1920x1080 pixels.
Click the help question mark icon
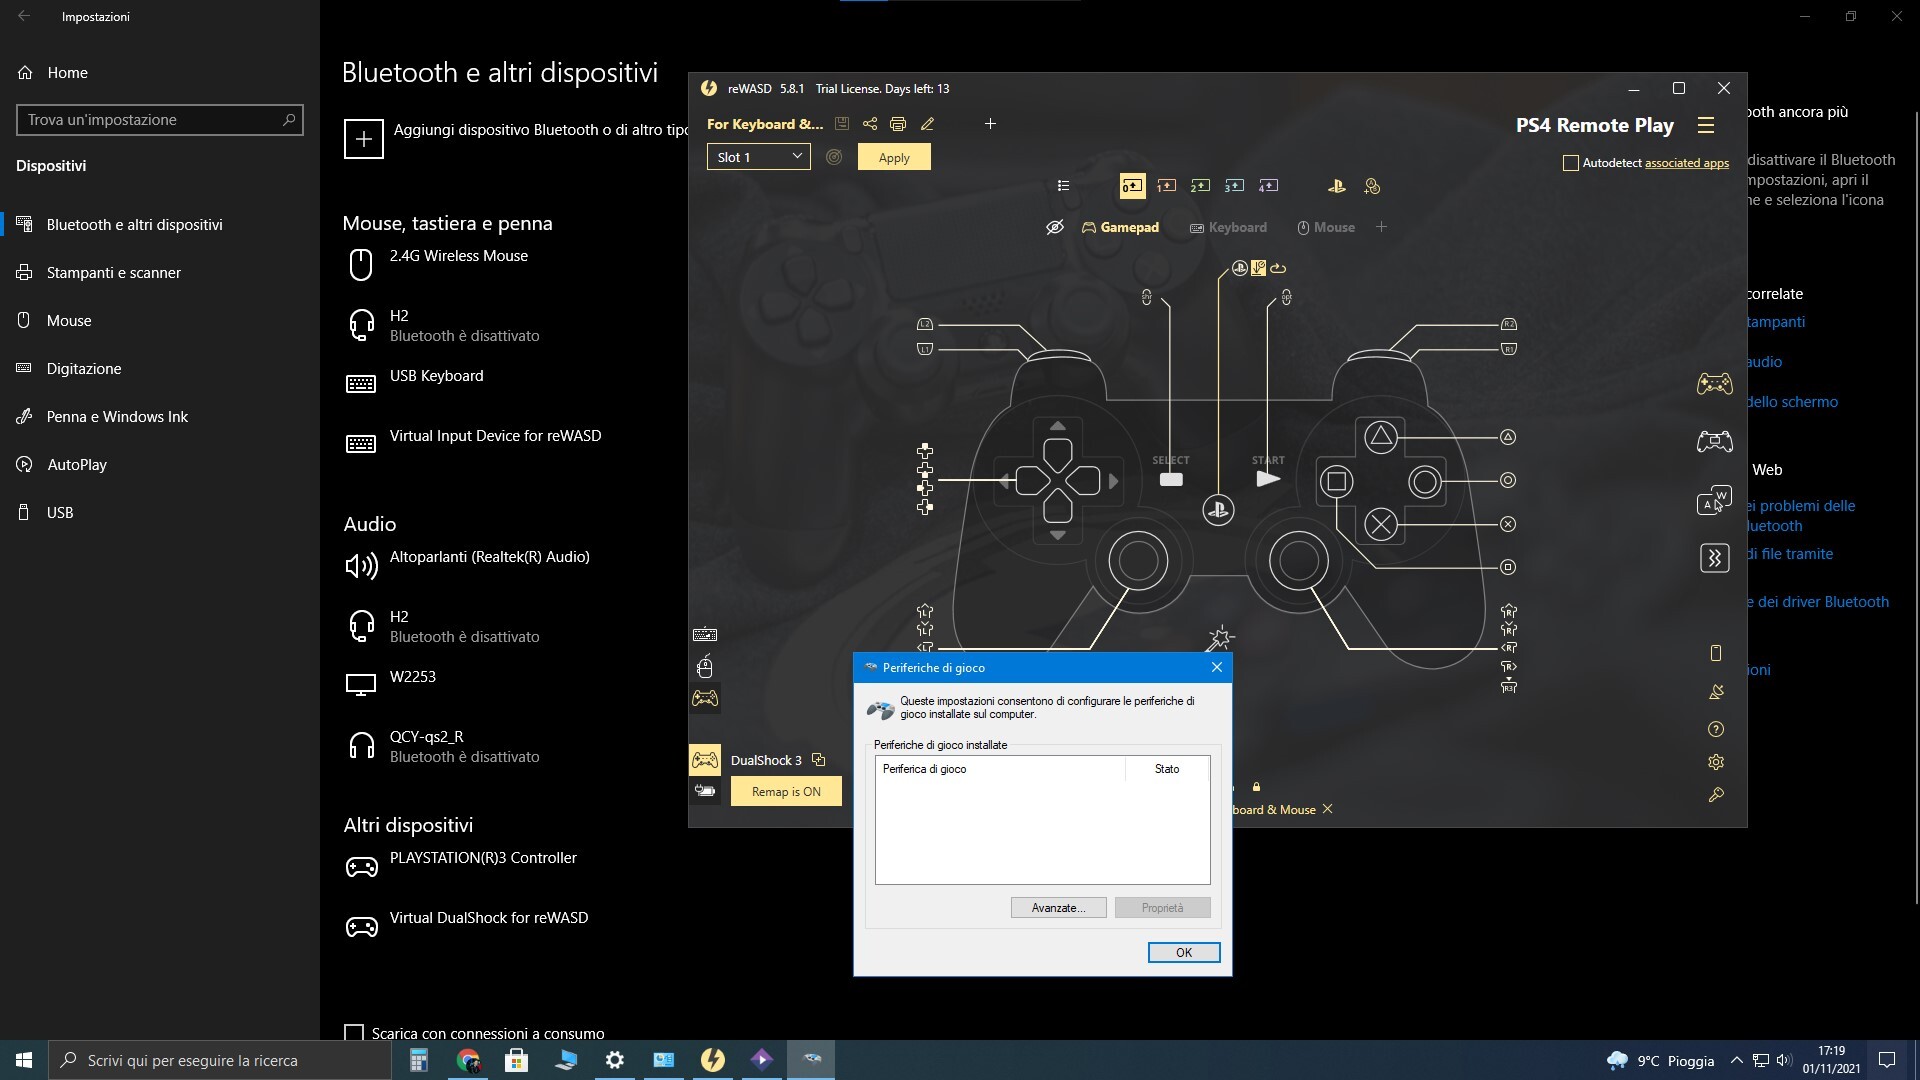[1716, 729]
